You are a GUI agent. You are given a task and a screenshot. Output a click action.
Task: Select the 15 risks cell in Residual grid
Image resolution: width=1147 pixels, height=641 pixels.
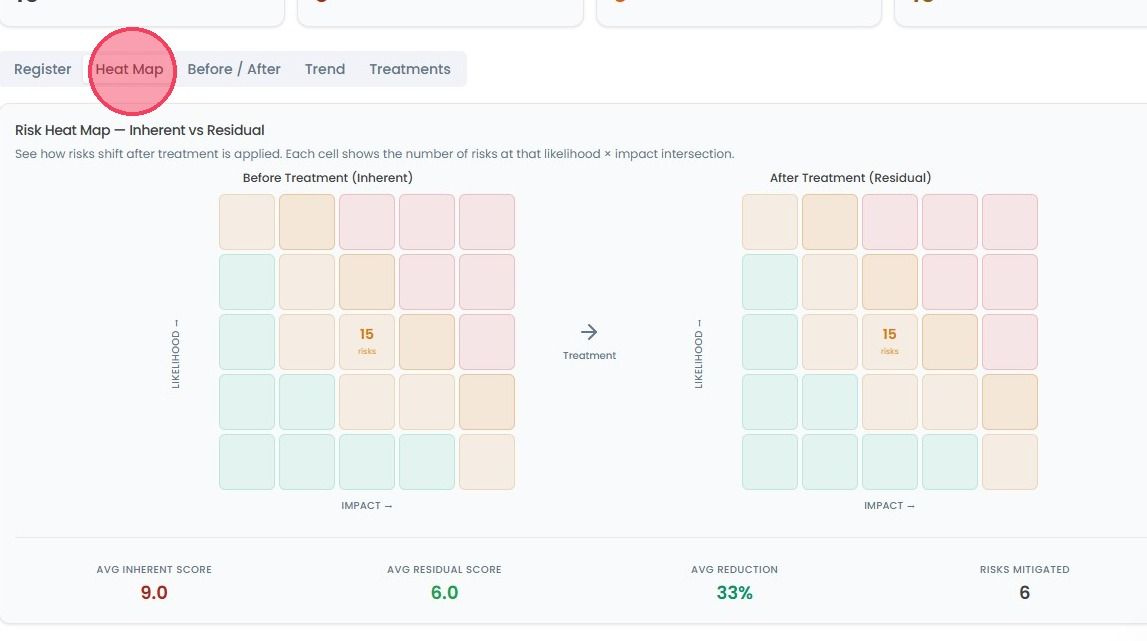coord(890,342)
